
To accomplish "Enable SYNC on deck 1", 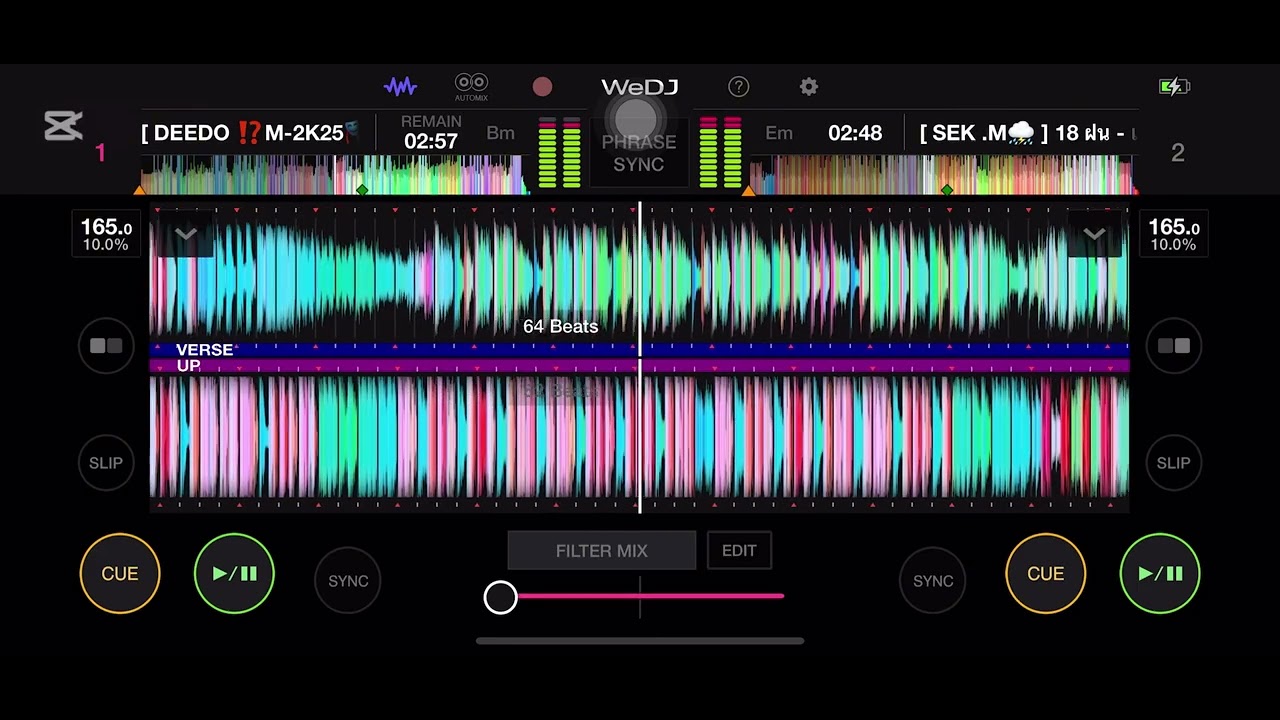I will (348, 580).
